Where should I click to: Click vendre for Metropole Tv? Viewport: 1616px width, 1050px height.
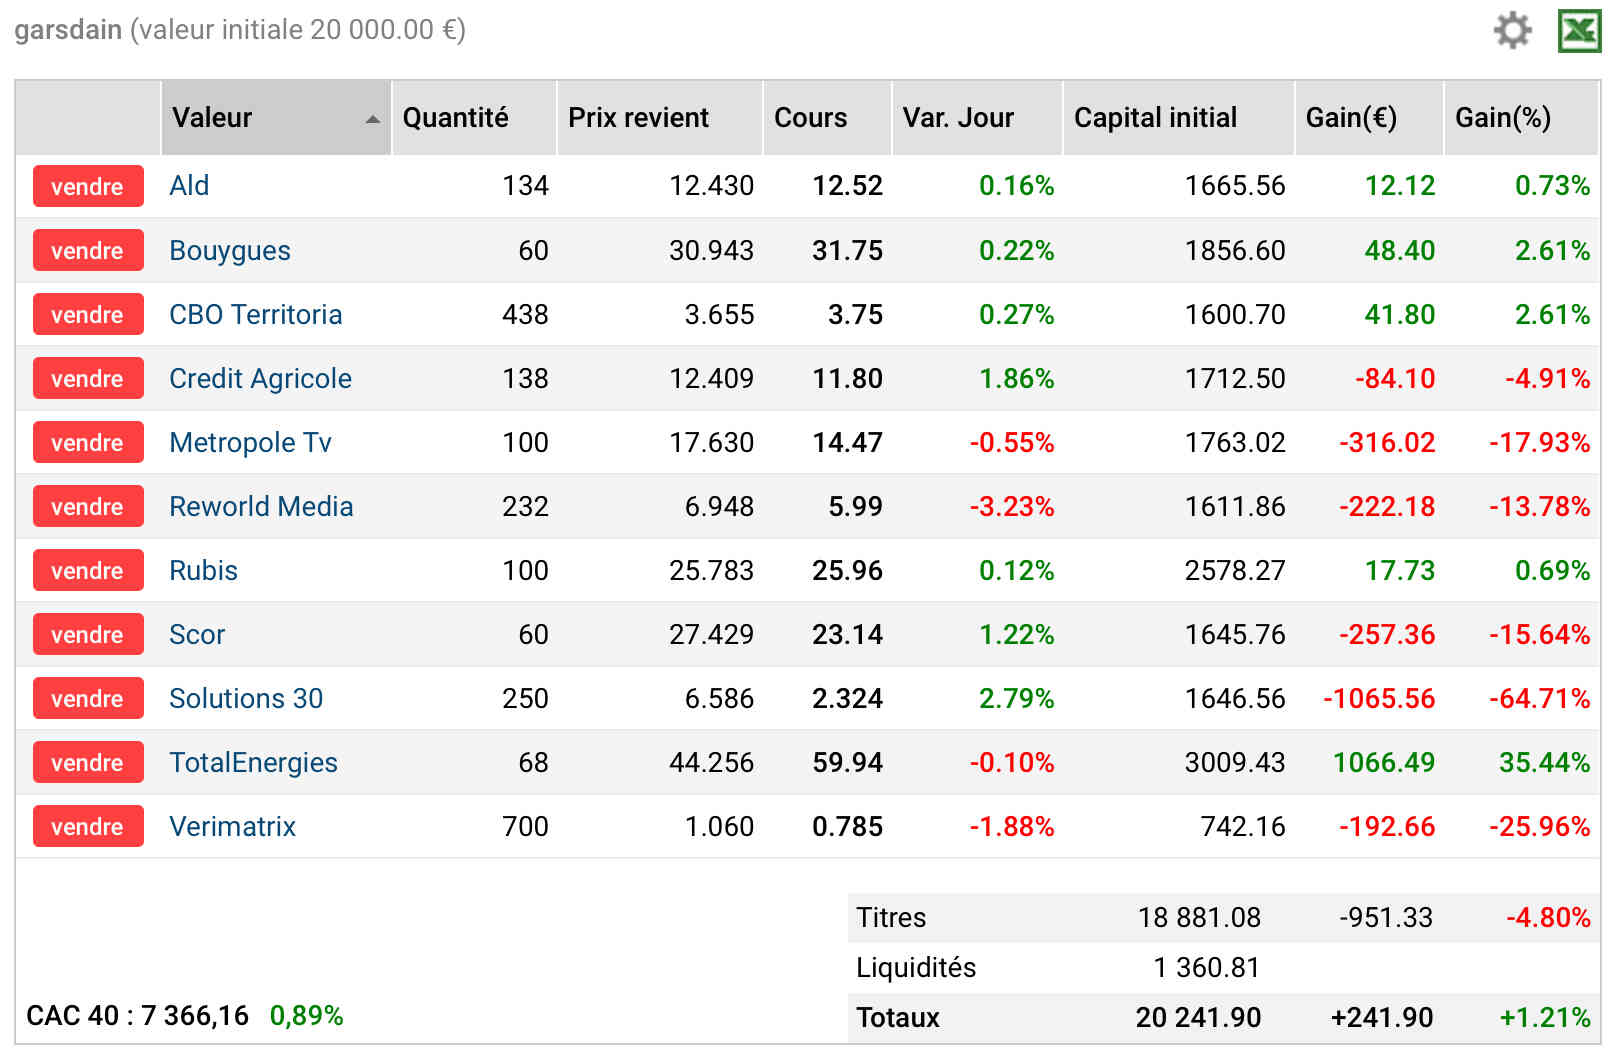(x=88, y=442)
